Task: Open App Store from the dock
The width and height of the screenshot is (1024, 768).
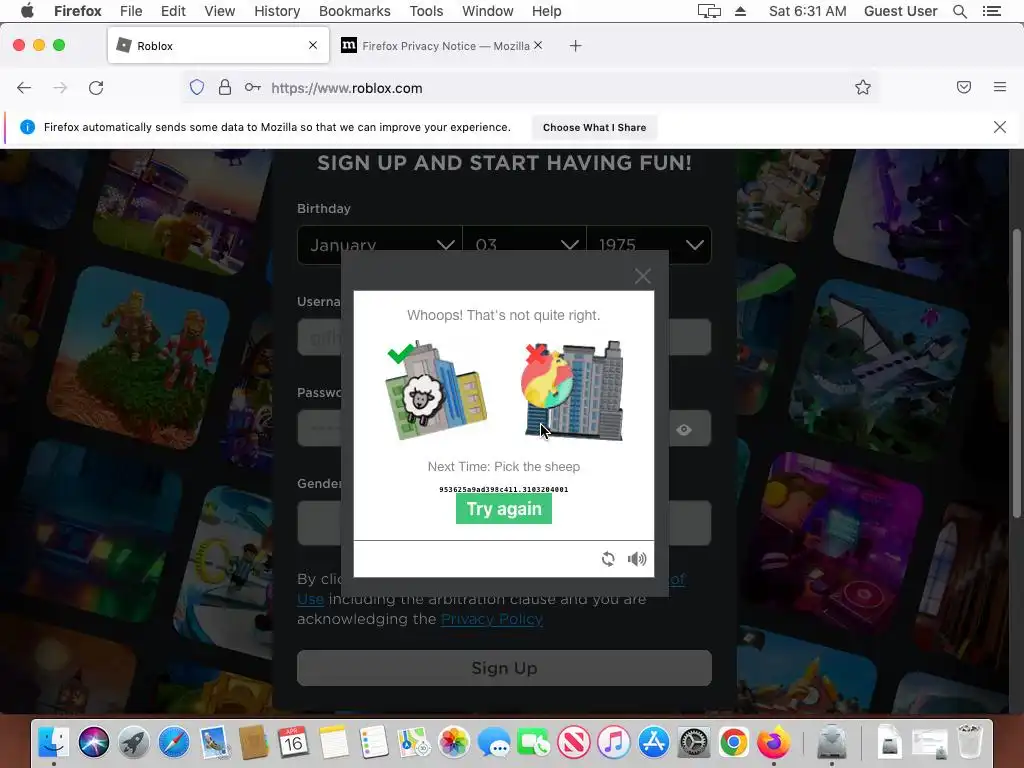Action: coord(654,743)
